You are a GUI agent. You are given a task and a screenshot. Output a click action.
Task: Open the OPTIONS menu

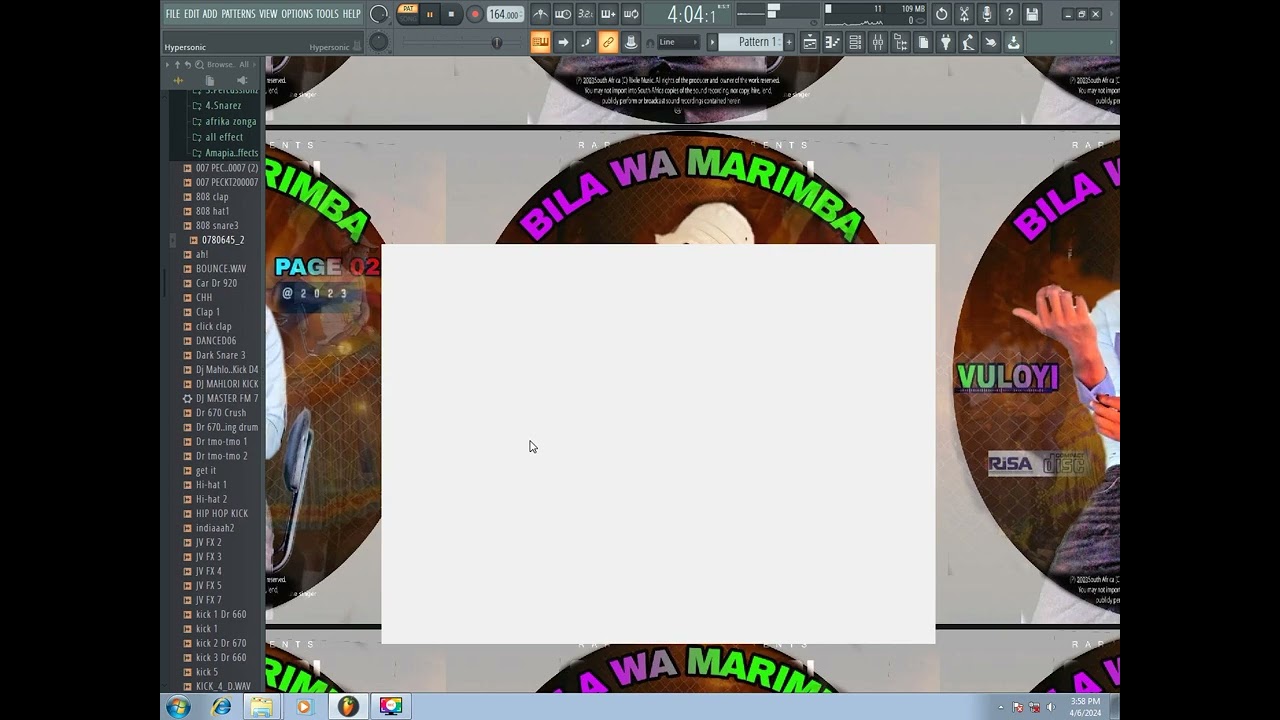pyautogui.click(x=297, y=14)
